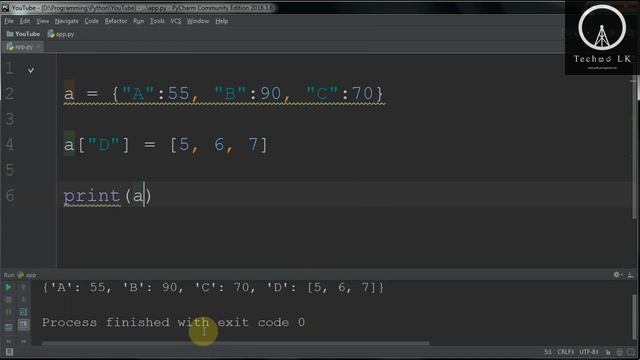Click the PyCharm app icon in title bar

click(x=5, y=7)
